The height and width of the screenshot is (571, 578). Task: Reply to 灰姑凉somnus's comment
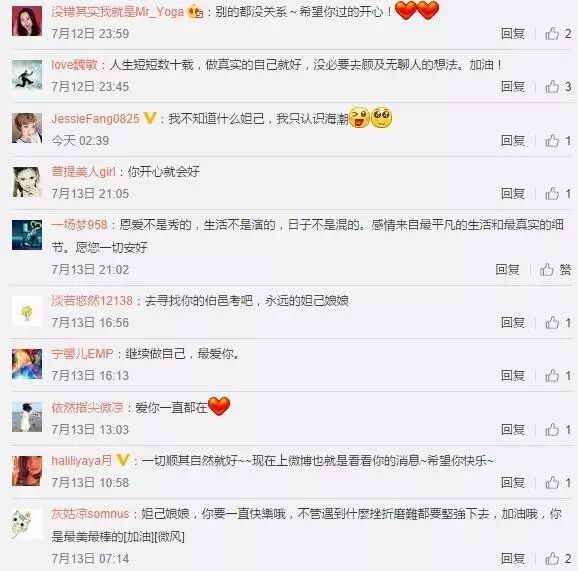pyautogui.click(x=513, y=558)
